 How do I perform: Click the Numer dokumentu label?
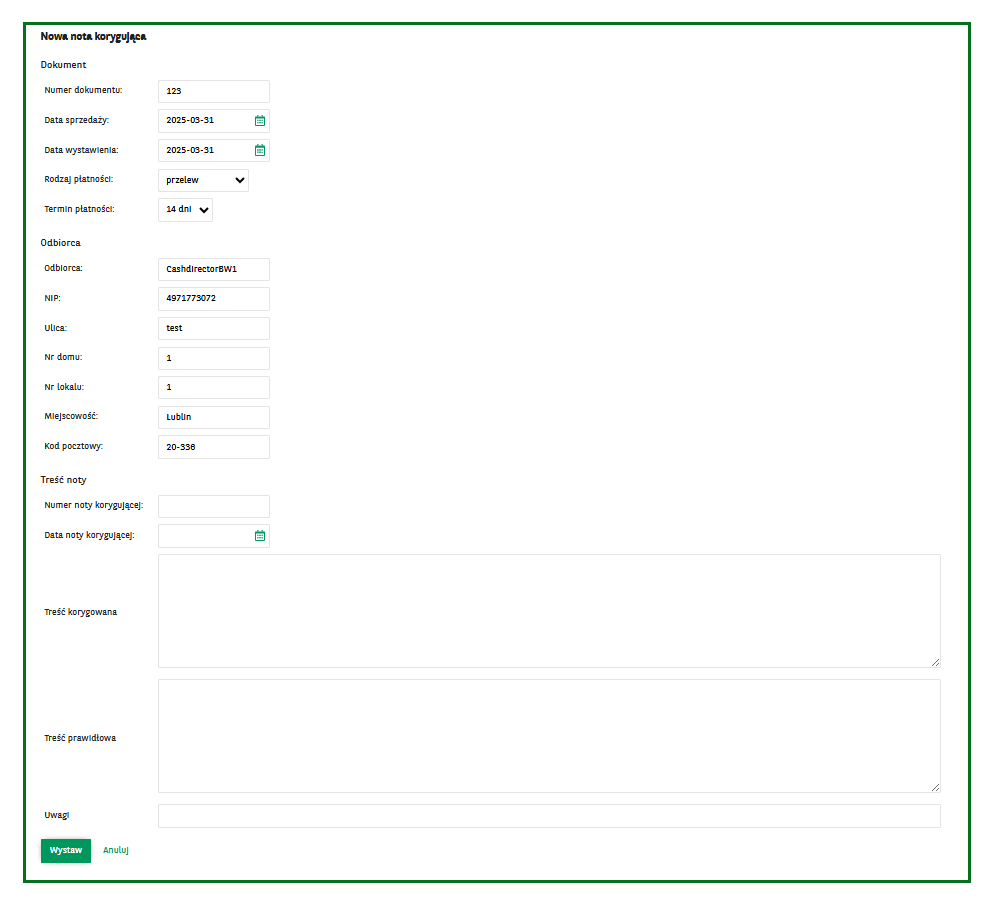(x=83, y=90)
